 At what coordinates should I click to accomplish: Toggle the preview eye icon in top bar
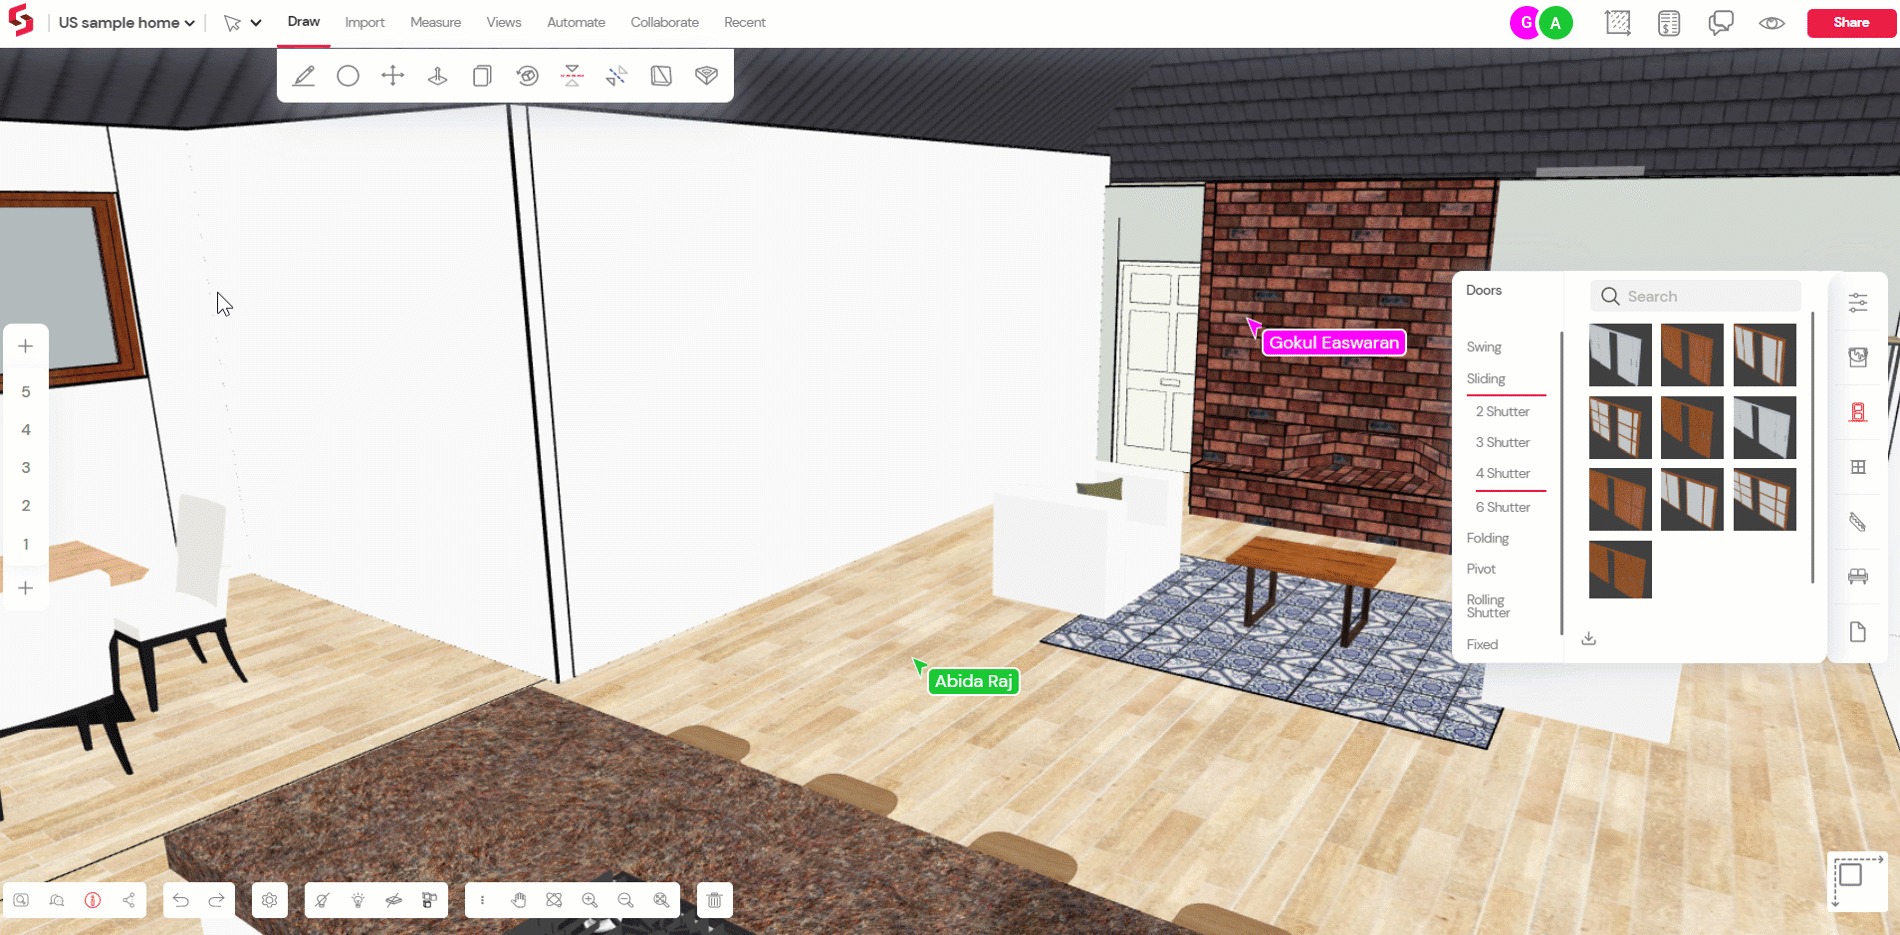click(x=1771, y=22)
